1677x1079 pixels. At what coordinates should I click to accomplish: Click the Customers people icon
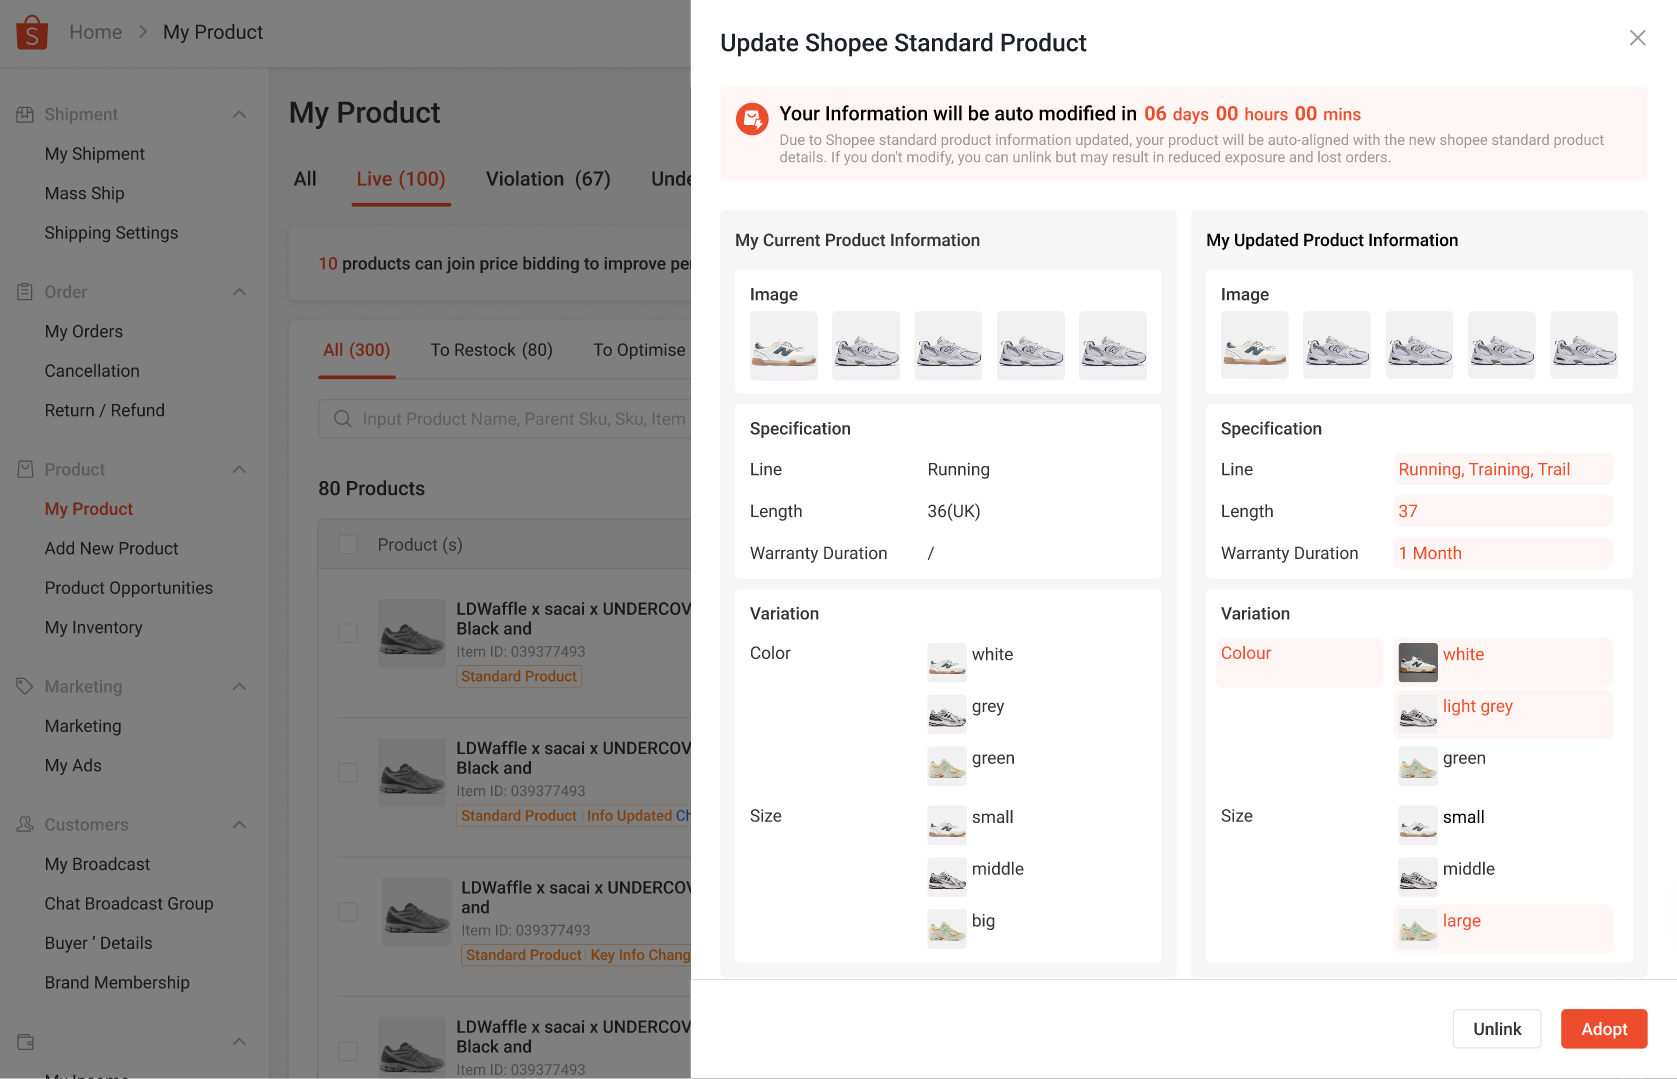[x=25, y=824]
